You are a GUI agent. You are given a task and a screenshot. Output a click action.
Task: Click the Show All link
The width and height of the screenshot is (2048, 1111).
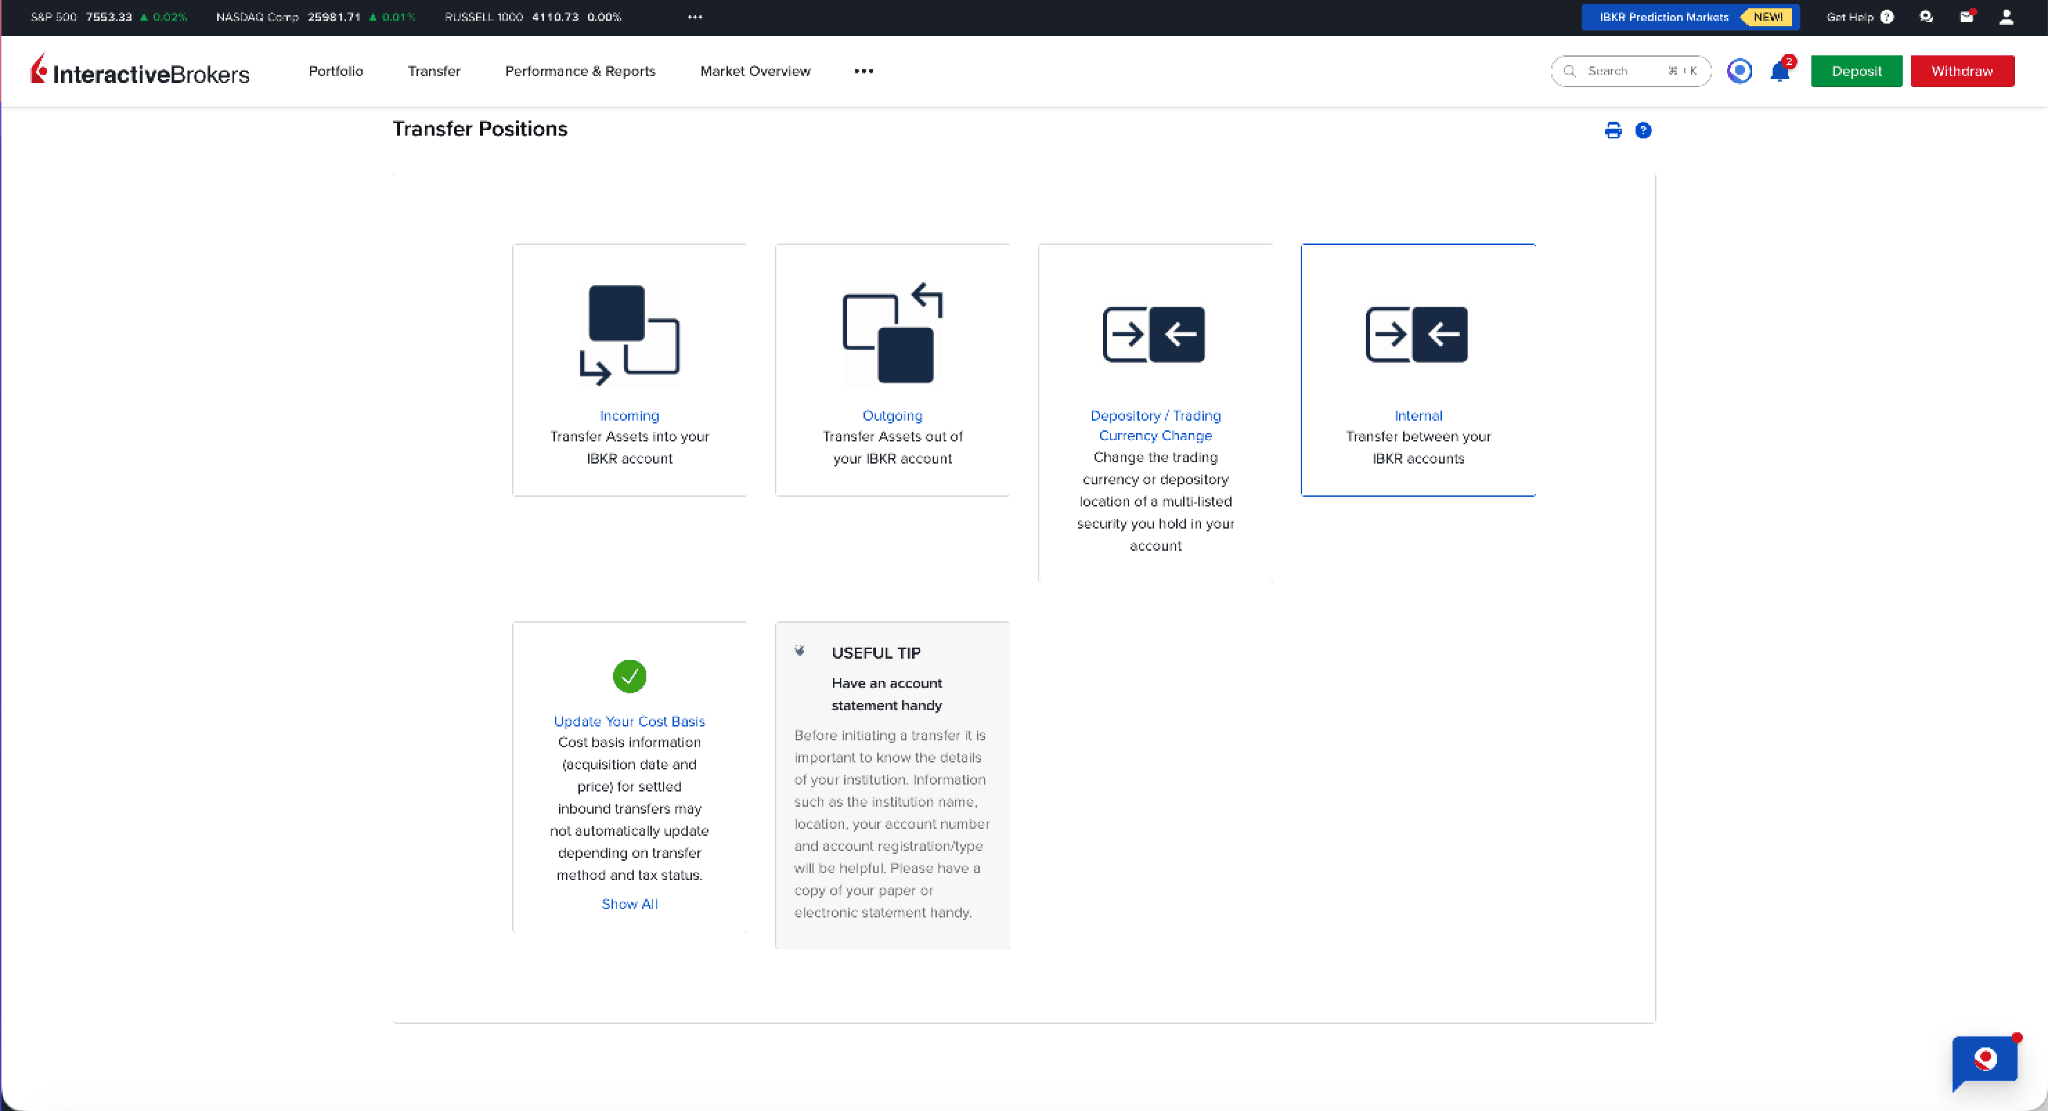click(630, 904)
